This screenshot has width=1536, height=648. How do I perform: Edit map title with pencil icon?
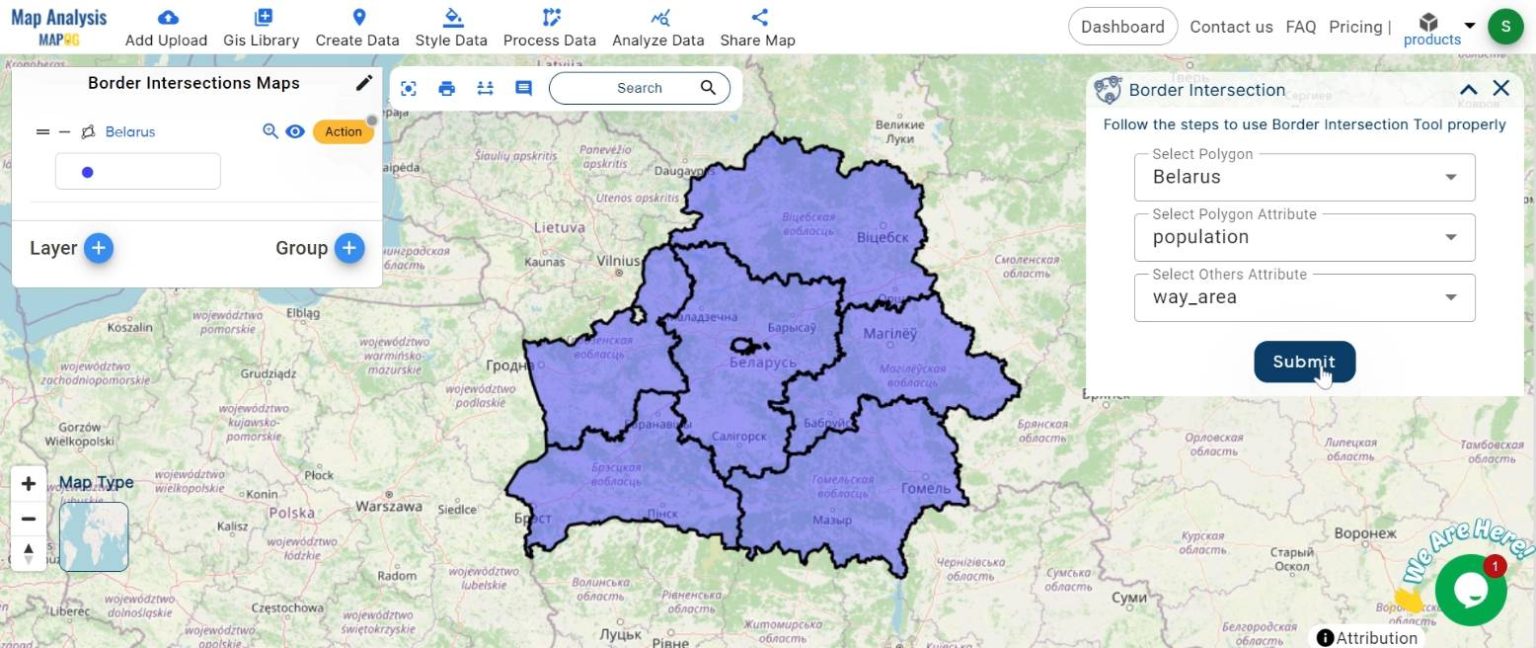tap(364, 83)
